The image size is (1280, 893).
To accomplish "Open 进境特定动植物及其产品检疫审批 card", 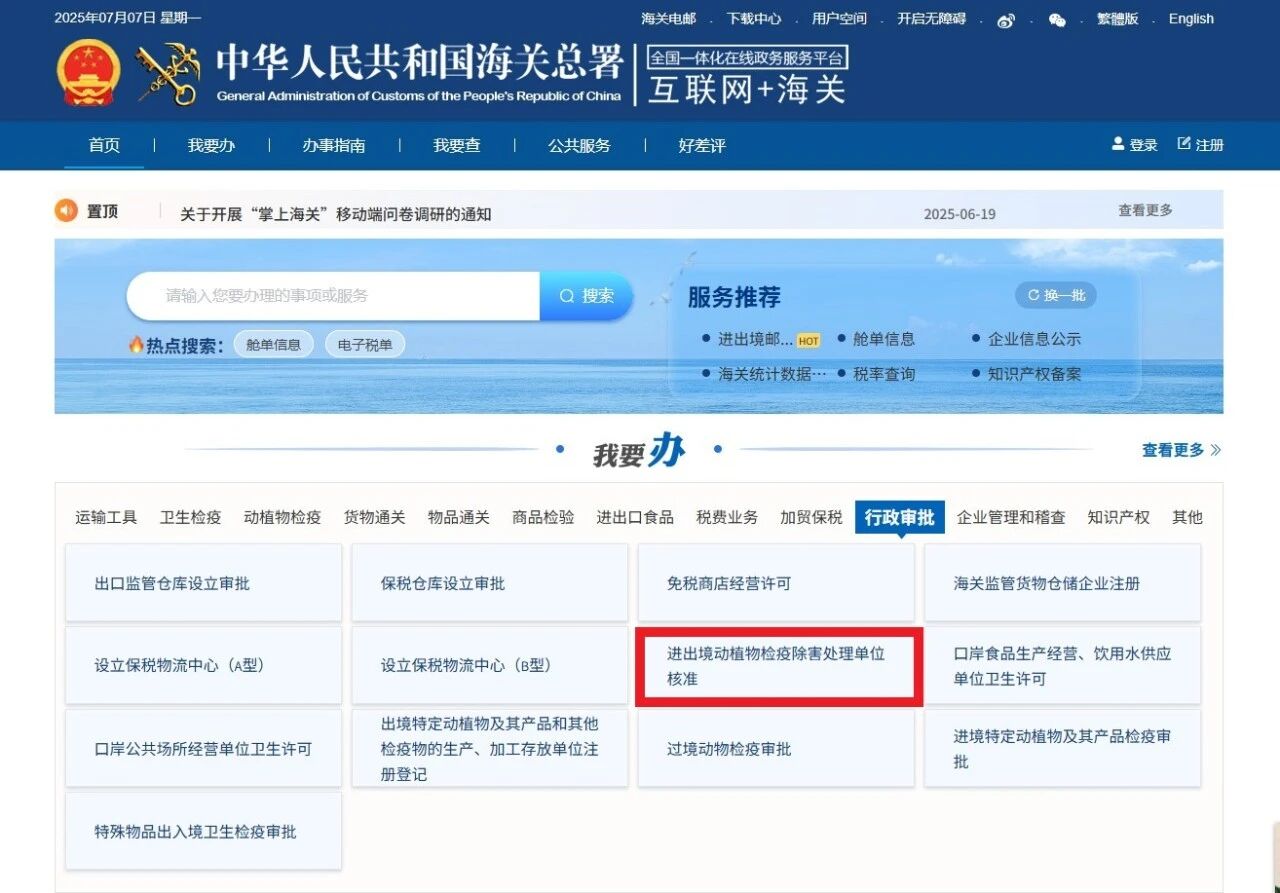I will click(1062, 749).
